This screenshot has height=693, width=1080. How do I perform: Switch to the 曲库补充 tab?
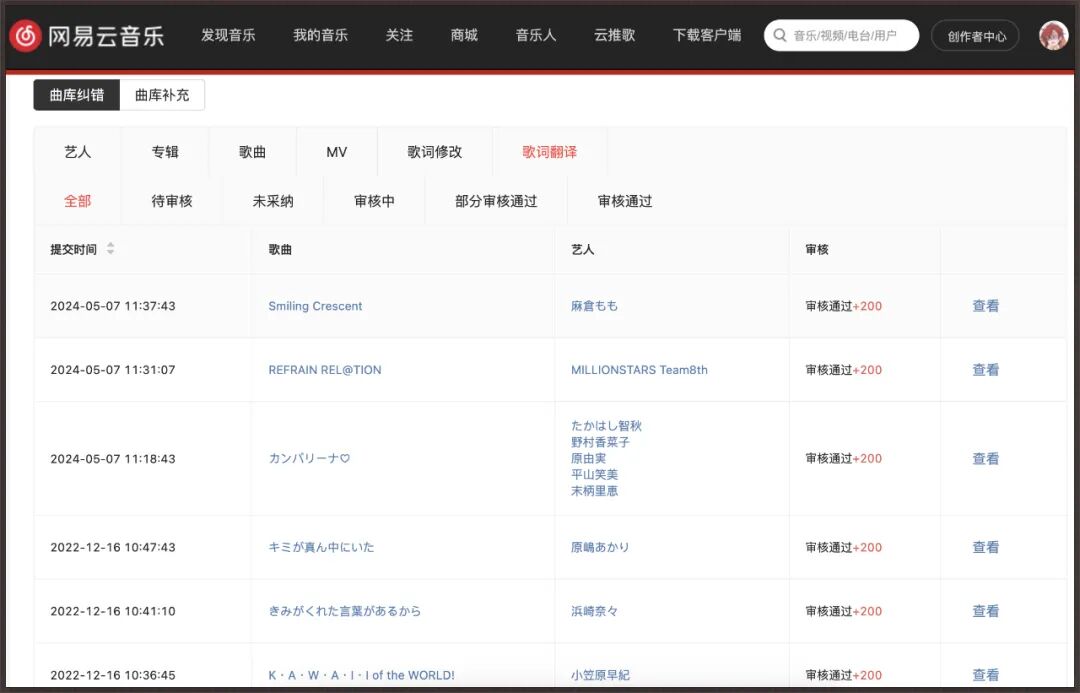pos(162,95)
